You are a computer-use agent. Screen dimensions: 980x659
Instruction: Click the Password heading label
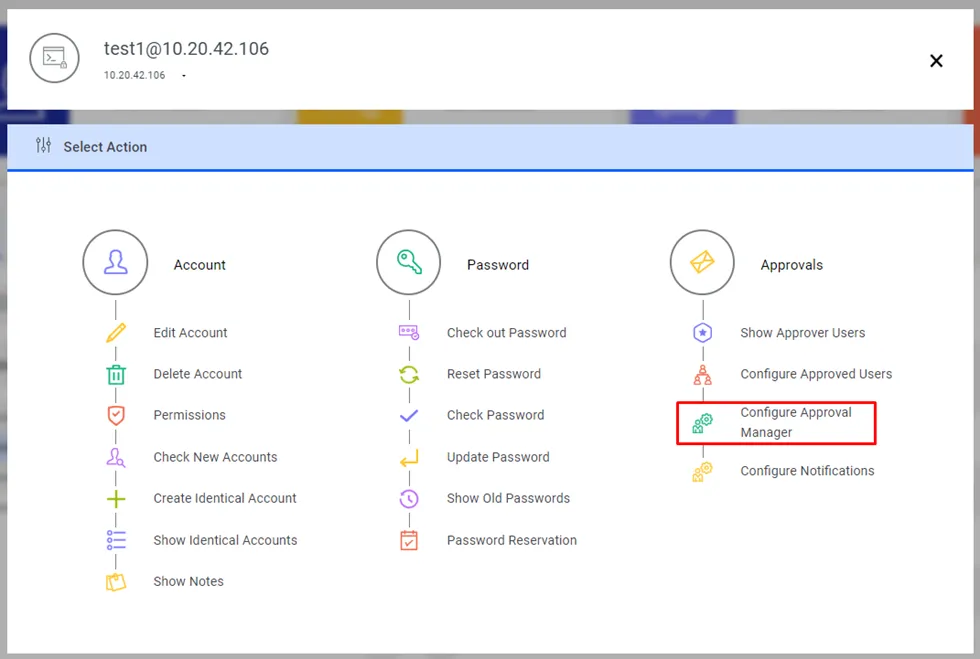(498, 265)
